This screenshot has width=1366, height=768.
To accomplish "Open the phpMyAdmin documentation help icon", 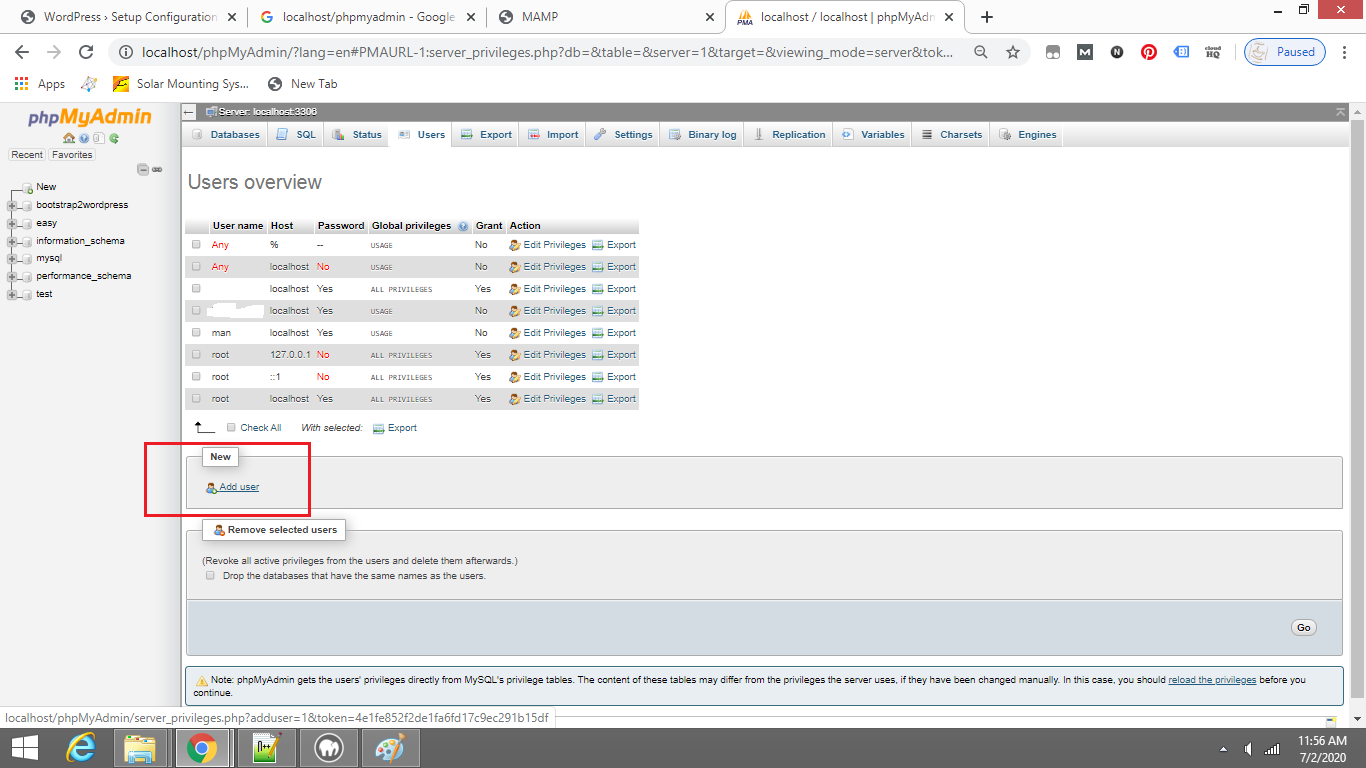I will (84, 138).
